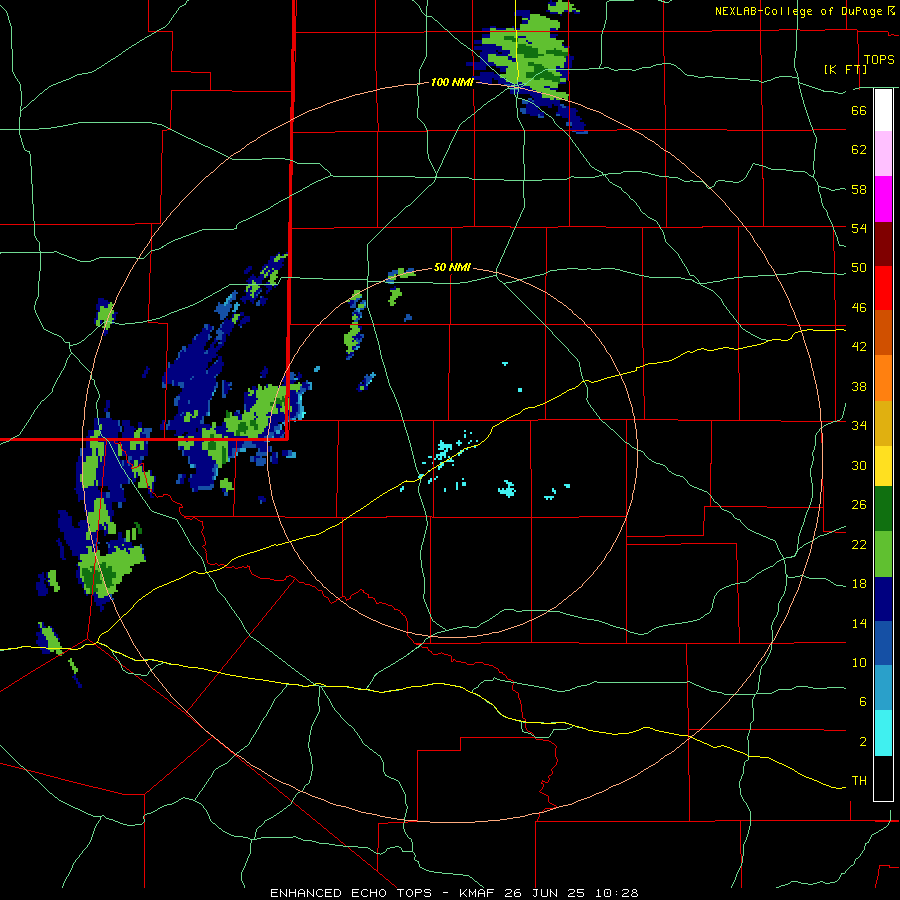Pick the magenta color block in legend
900x900 pixels.
[x=883, y=199]
